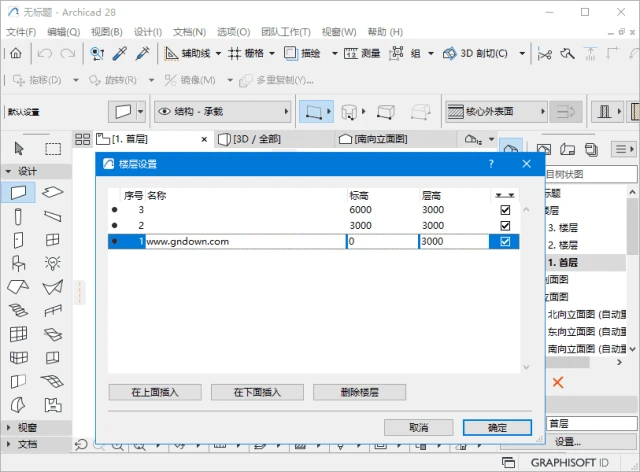Open the Design menu
The image size is (640, 472).
pyautogui.click(x=148, y=32)
